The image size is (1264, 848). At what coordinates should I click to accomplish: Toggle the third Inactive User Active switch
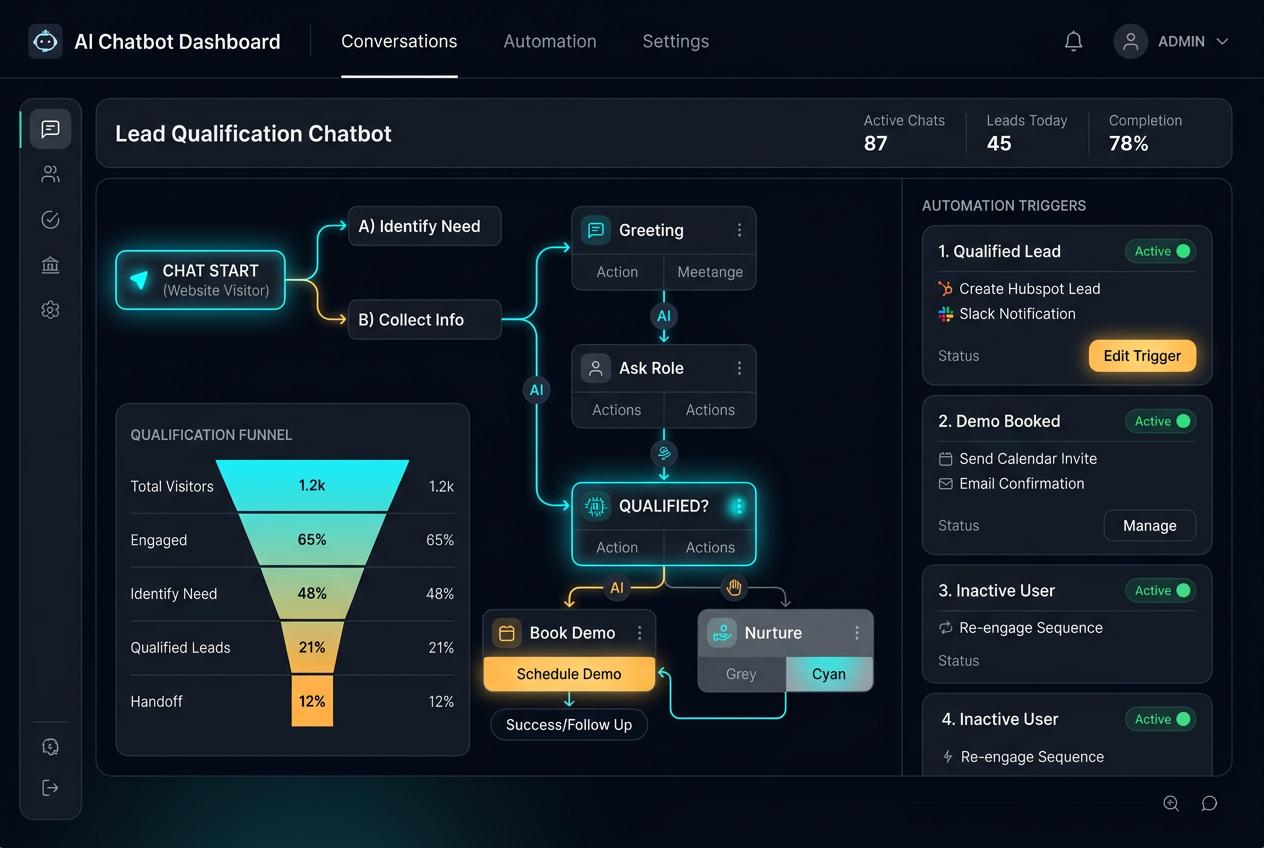pyautogui.click(x=1160, y=590)
